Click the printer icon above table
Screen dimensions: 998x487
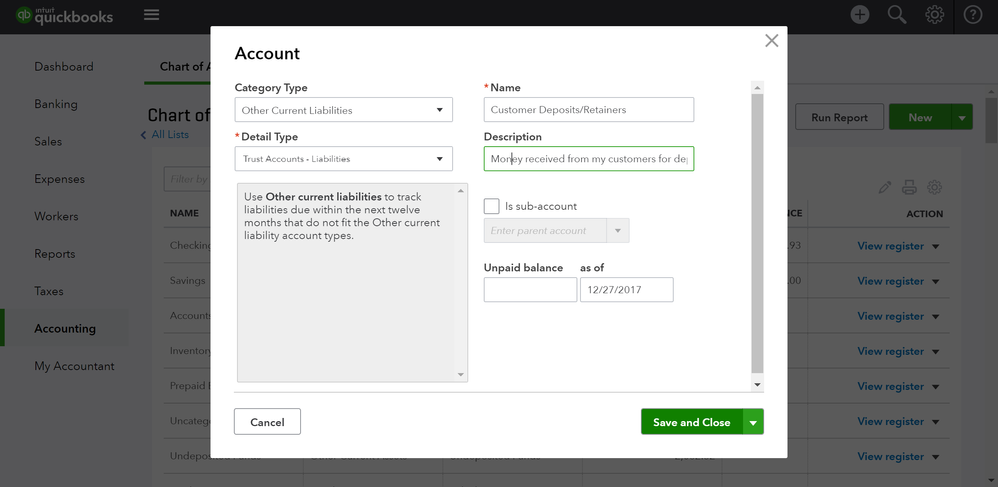[x=909, y=187]
